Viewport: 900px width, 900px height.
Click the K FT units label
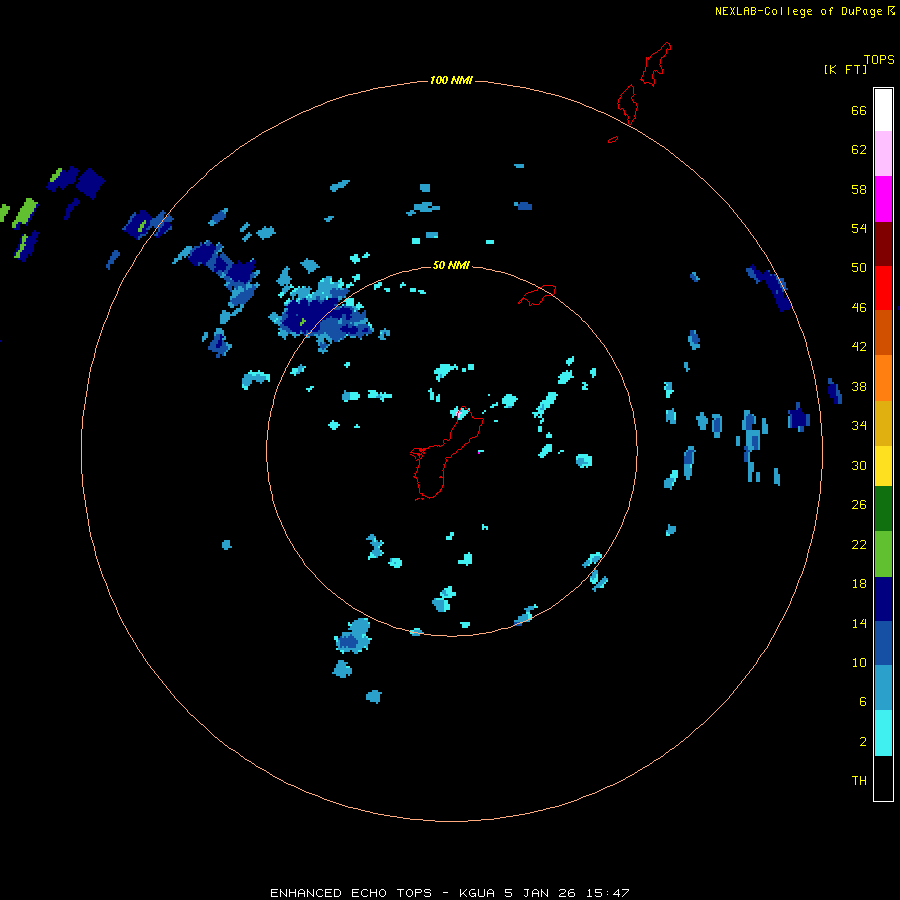[x=845, y=69]
